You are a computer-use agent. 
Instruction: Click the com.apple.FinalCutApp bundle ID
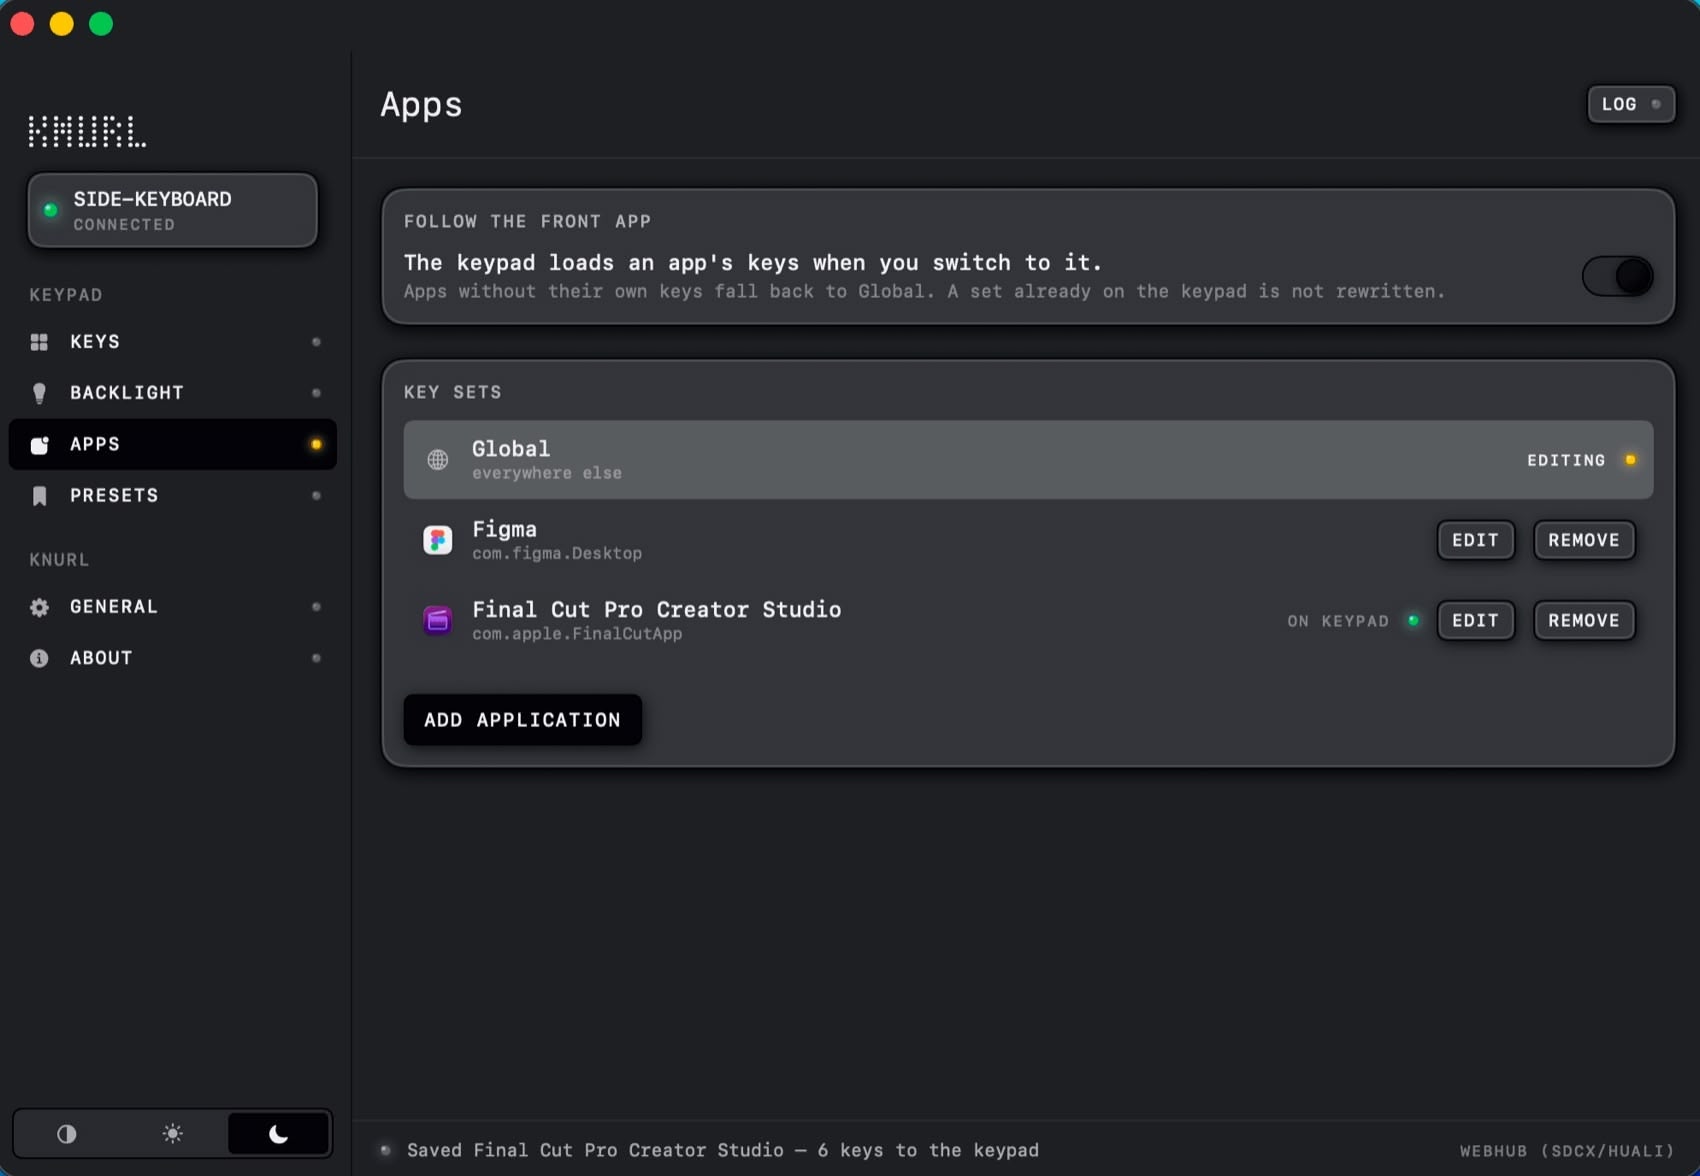577,633
